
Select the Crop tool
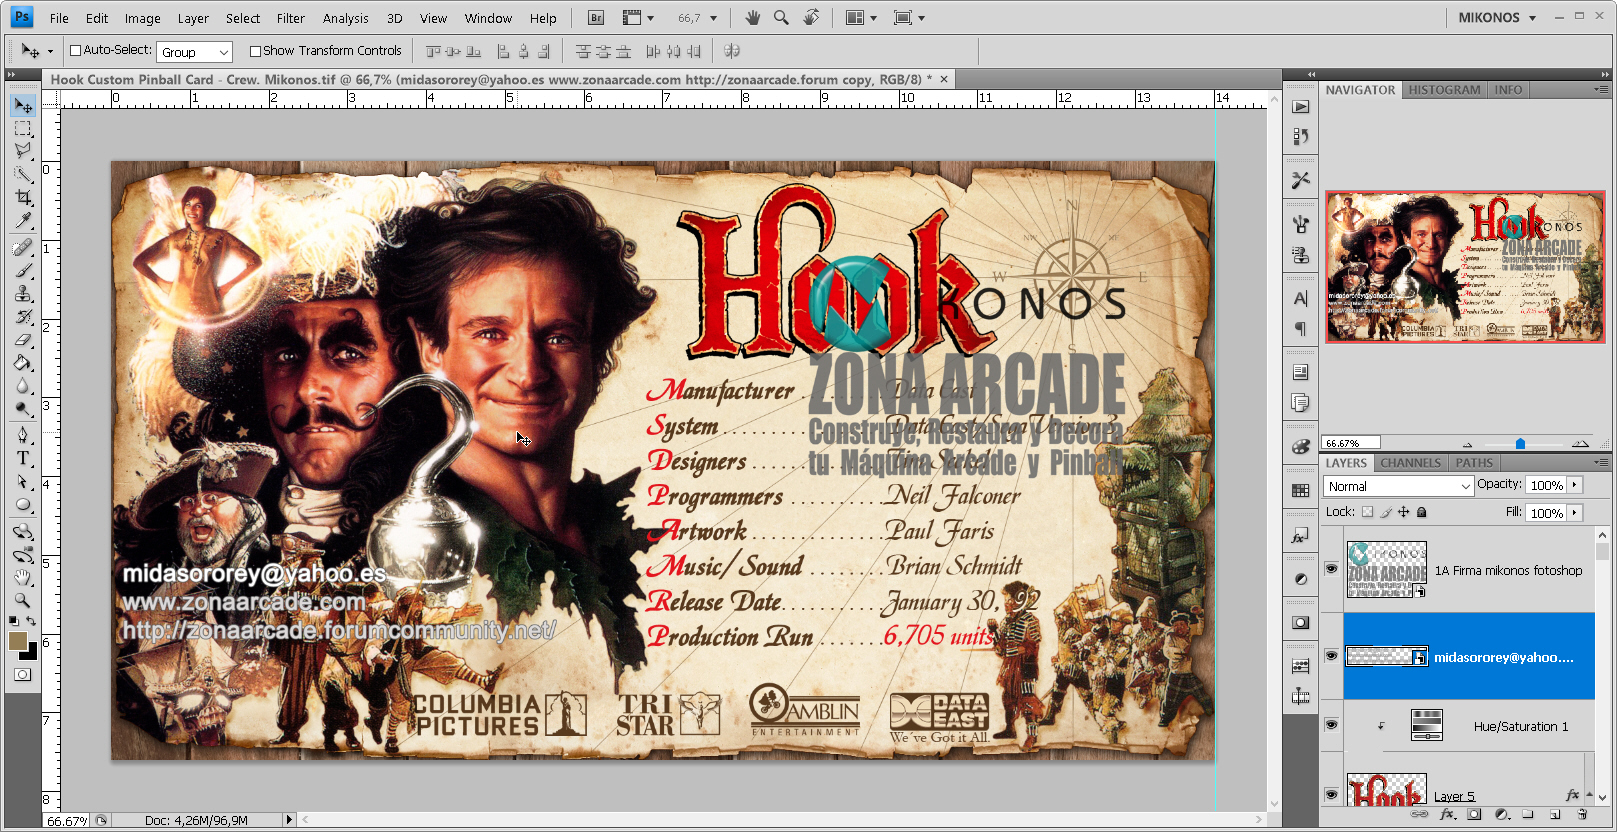(23, 198)
